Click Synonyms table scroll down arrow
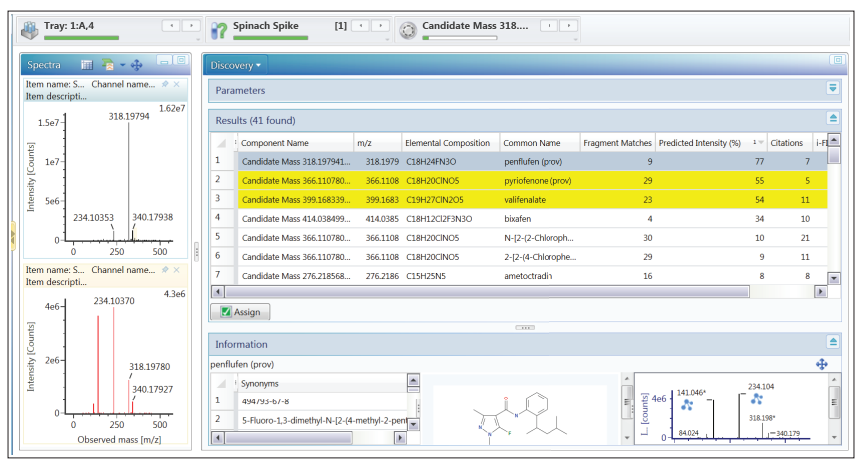This screenshot has height=467, width=868. 413,424
